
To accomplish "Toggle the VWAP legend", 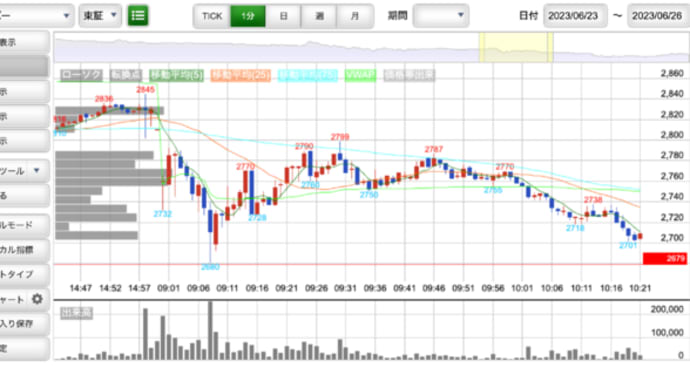I will coord(360,75).
